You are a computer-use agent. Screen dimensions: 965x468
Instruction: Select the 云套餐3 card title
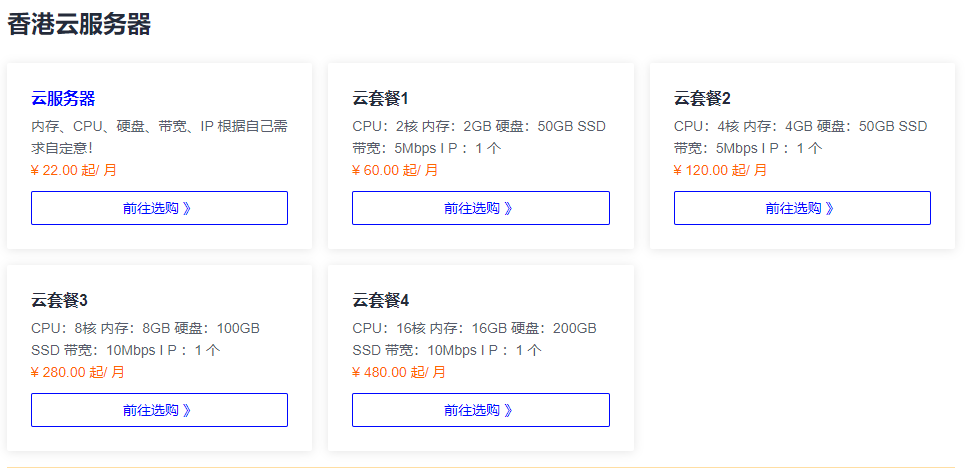(59, 301)
